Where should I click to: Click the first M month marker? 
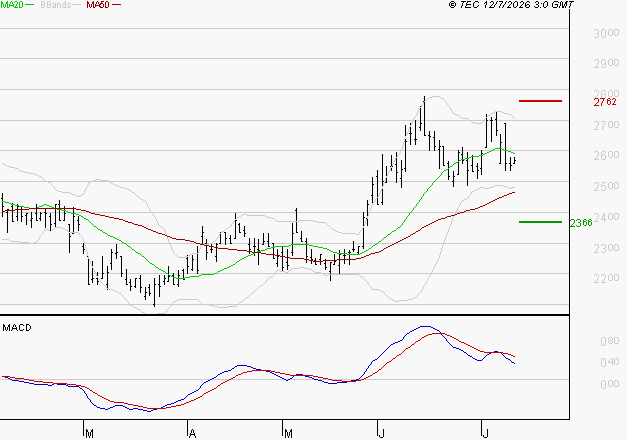tap(89, 433)
